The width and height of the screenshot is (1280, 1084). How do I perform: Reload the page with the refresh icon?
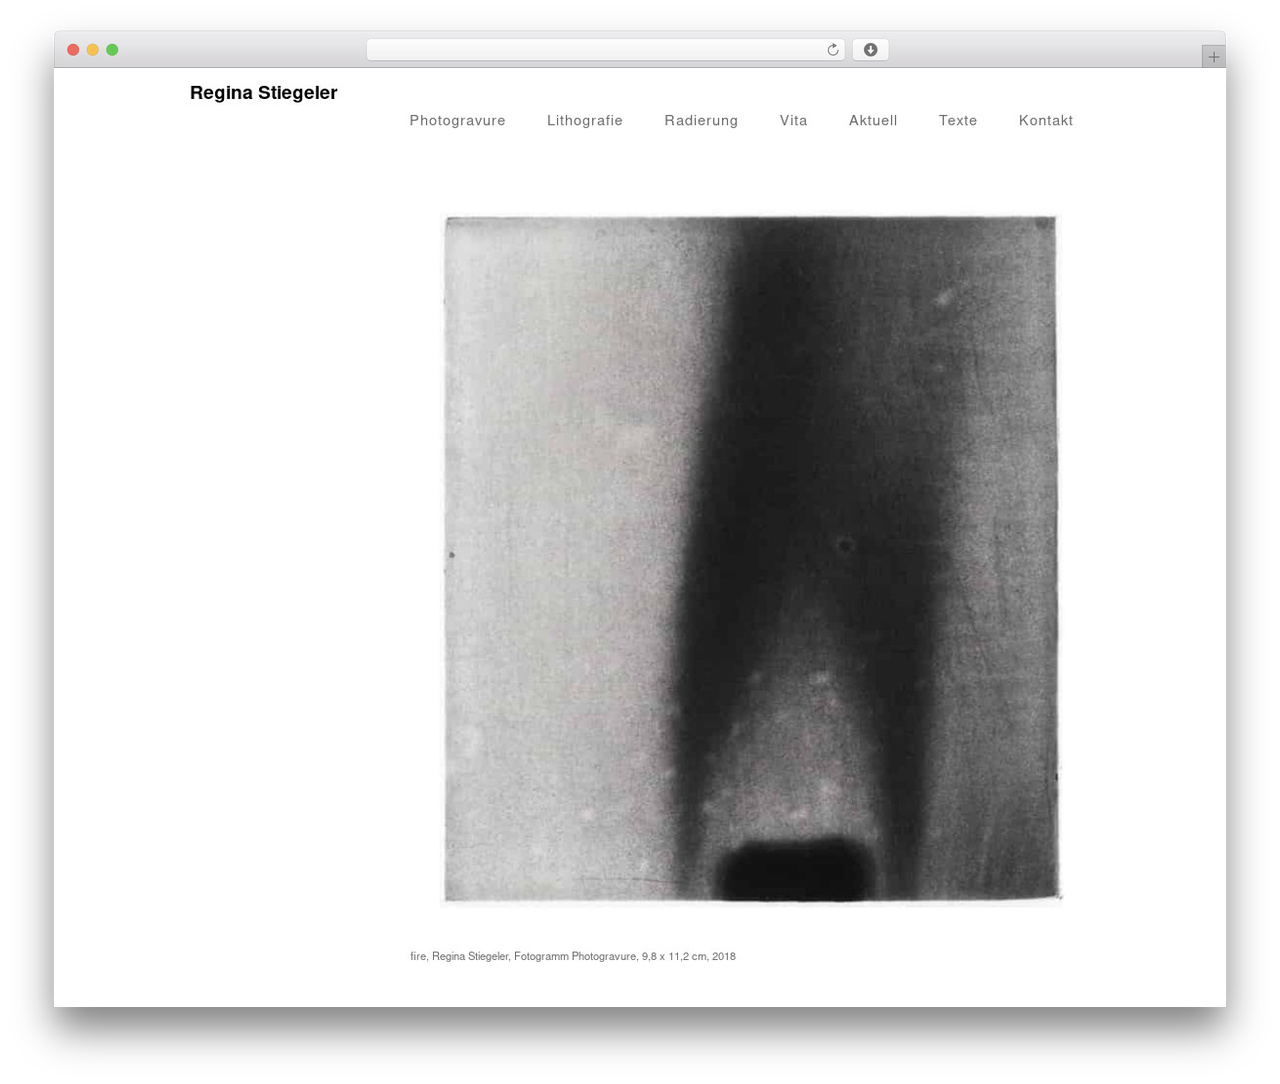click(x=832, y=50)
